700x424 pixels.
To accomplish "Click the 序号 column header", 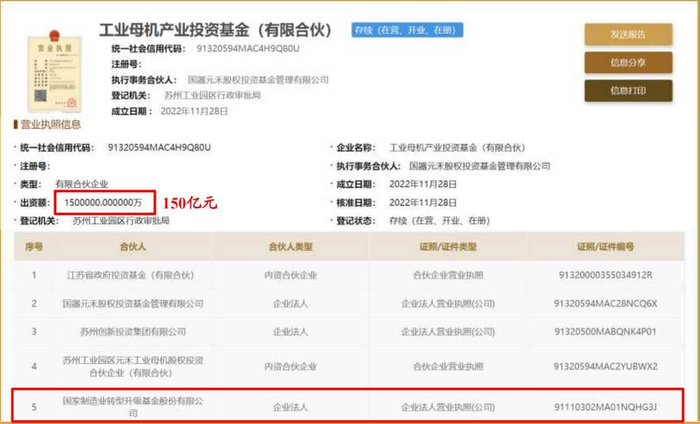I will point(34,247).
